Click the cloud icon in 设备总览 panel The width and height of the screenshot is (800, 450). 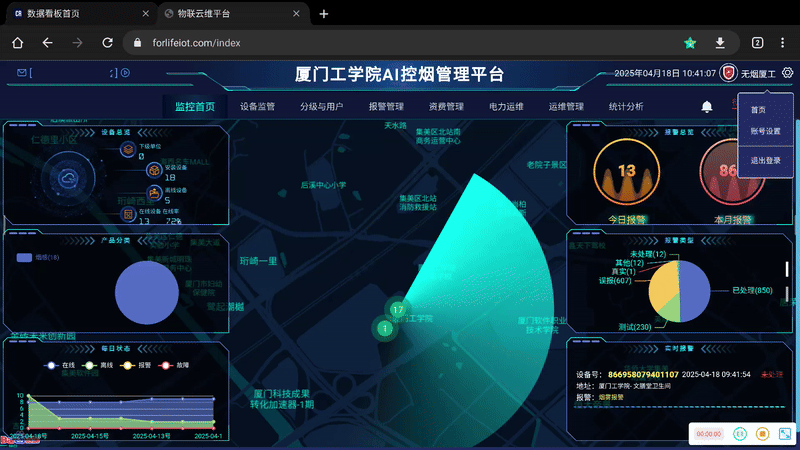pos(68,179)
